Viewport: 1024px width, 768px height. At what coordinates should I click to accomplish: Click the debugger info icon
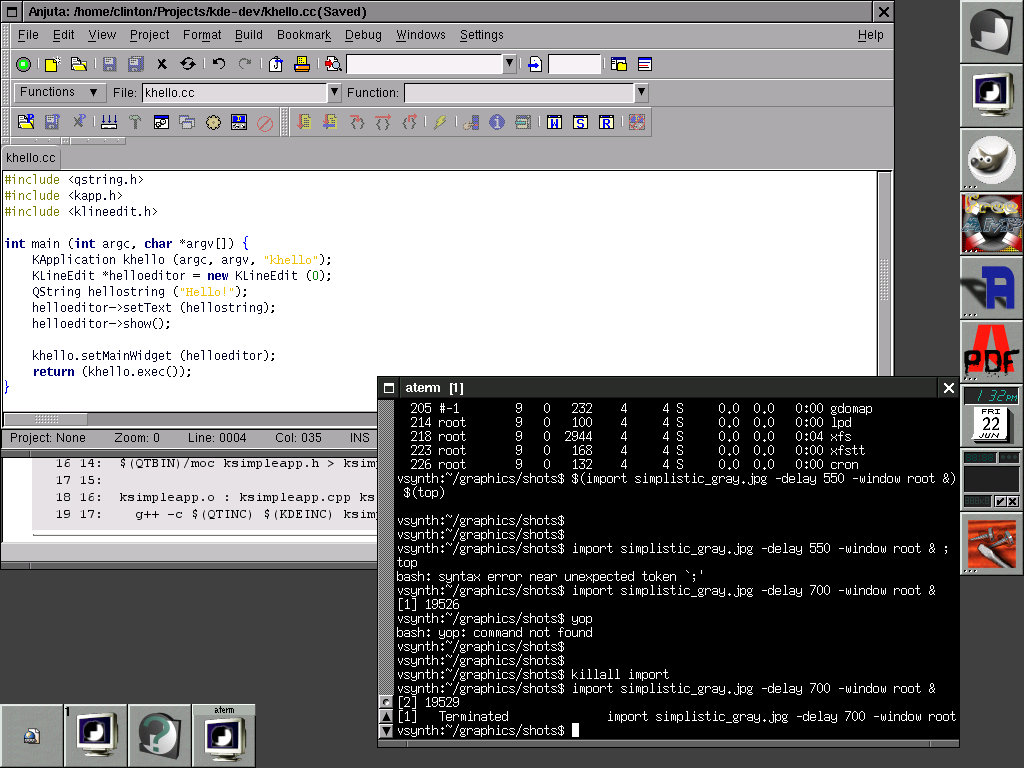coord(497,122)
